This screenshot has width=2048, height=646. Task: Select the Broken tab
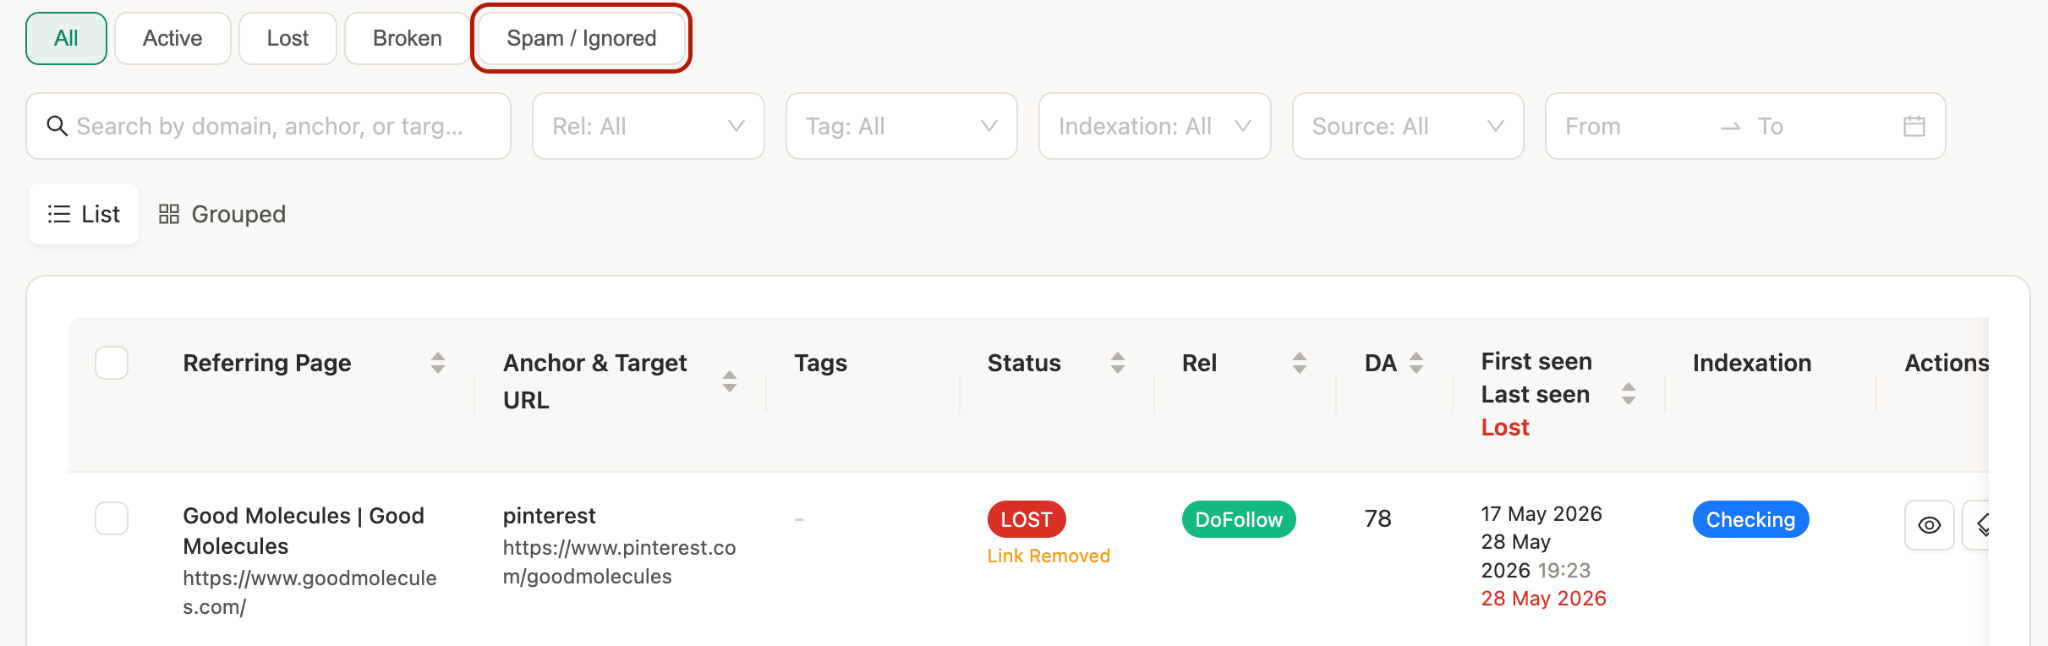407,38
